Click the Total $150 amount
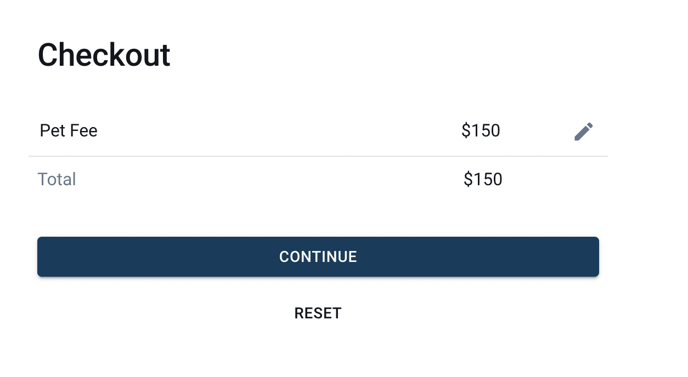This screenshot has height=377, width=688. (x=483, y=179)
